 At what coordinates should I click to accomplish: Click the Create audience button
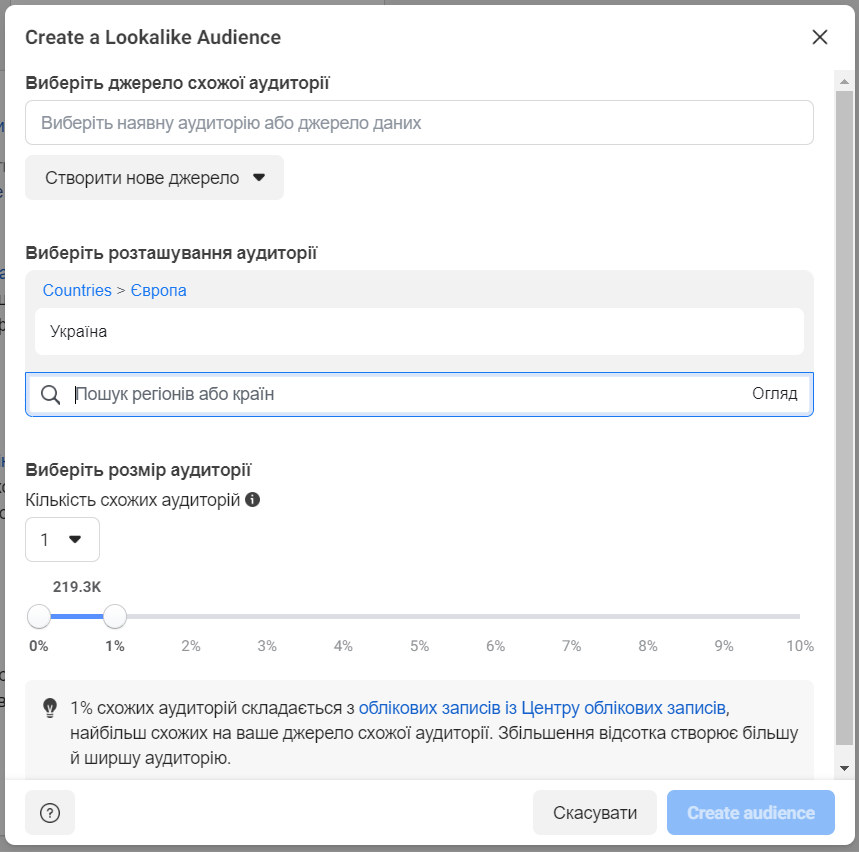coord(750,813)
